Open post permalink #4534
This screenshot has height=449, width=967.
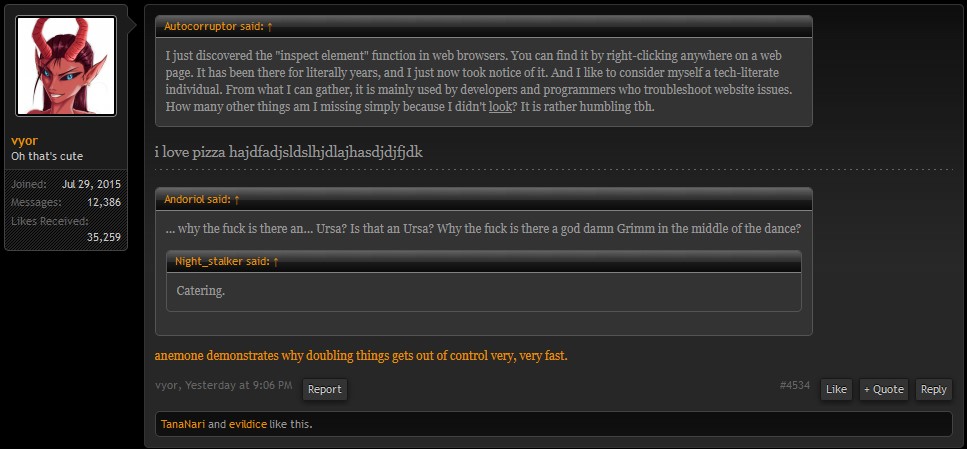[795, 385]
